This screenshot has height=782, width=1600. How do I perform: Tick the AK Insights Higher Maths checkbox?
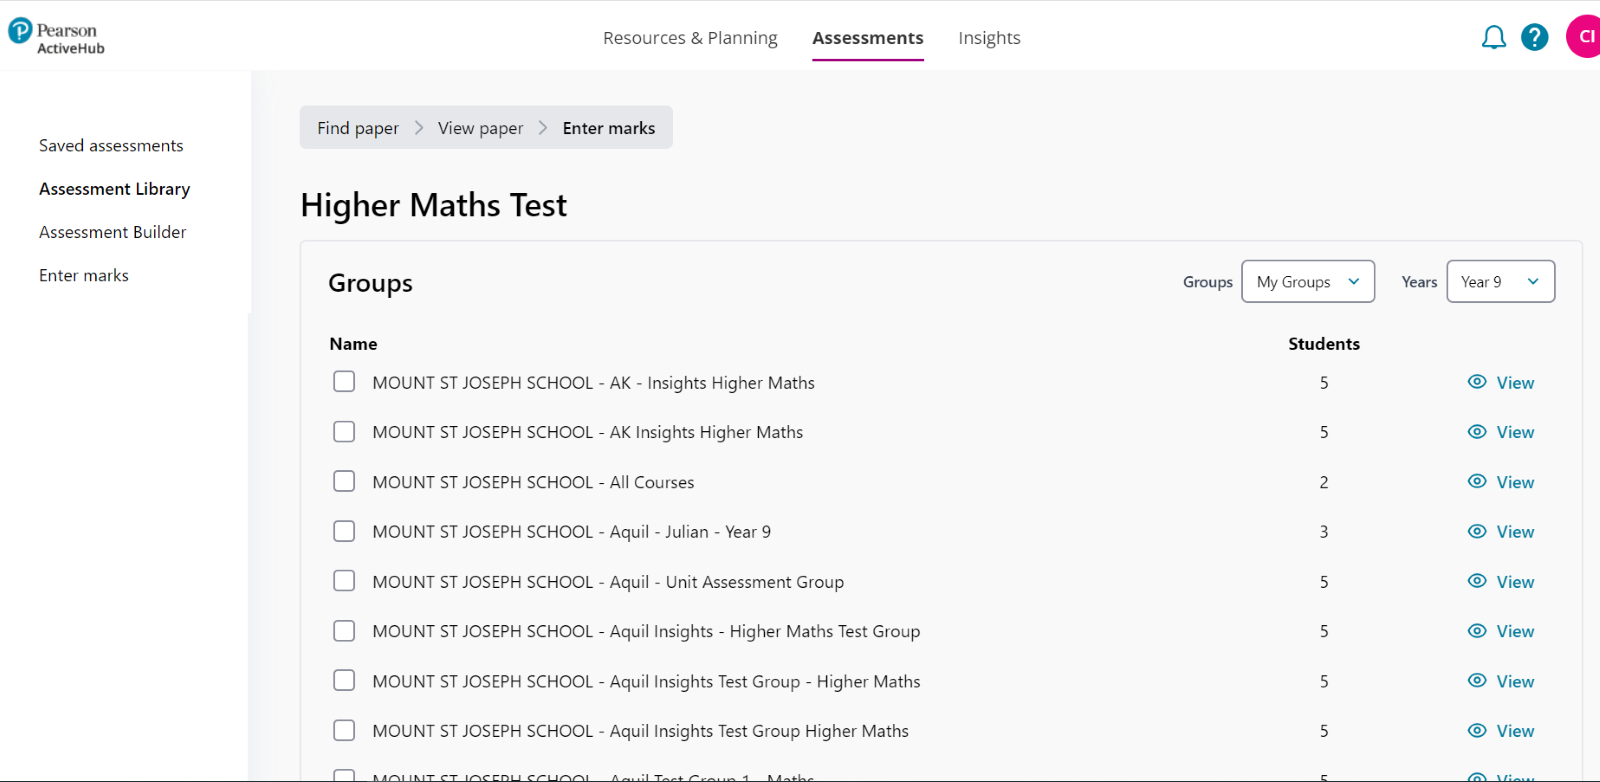344,432
